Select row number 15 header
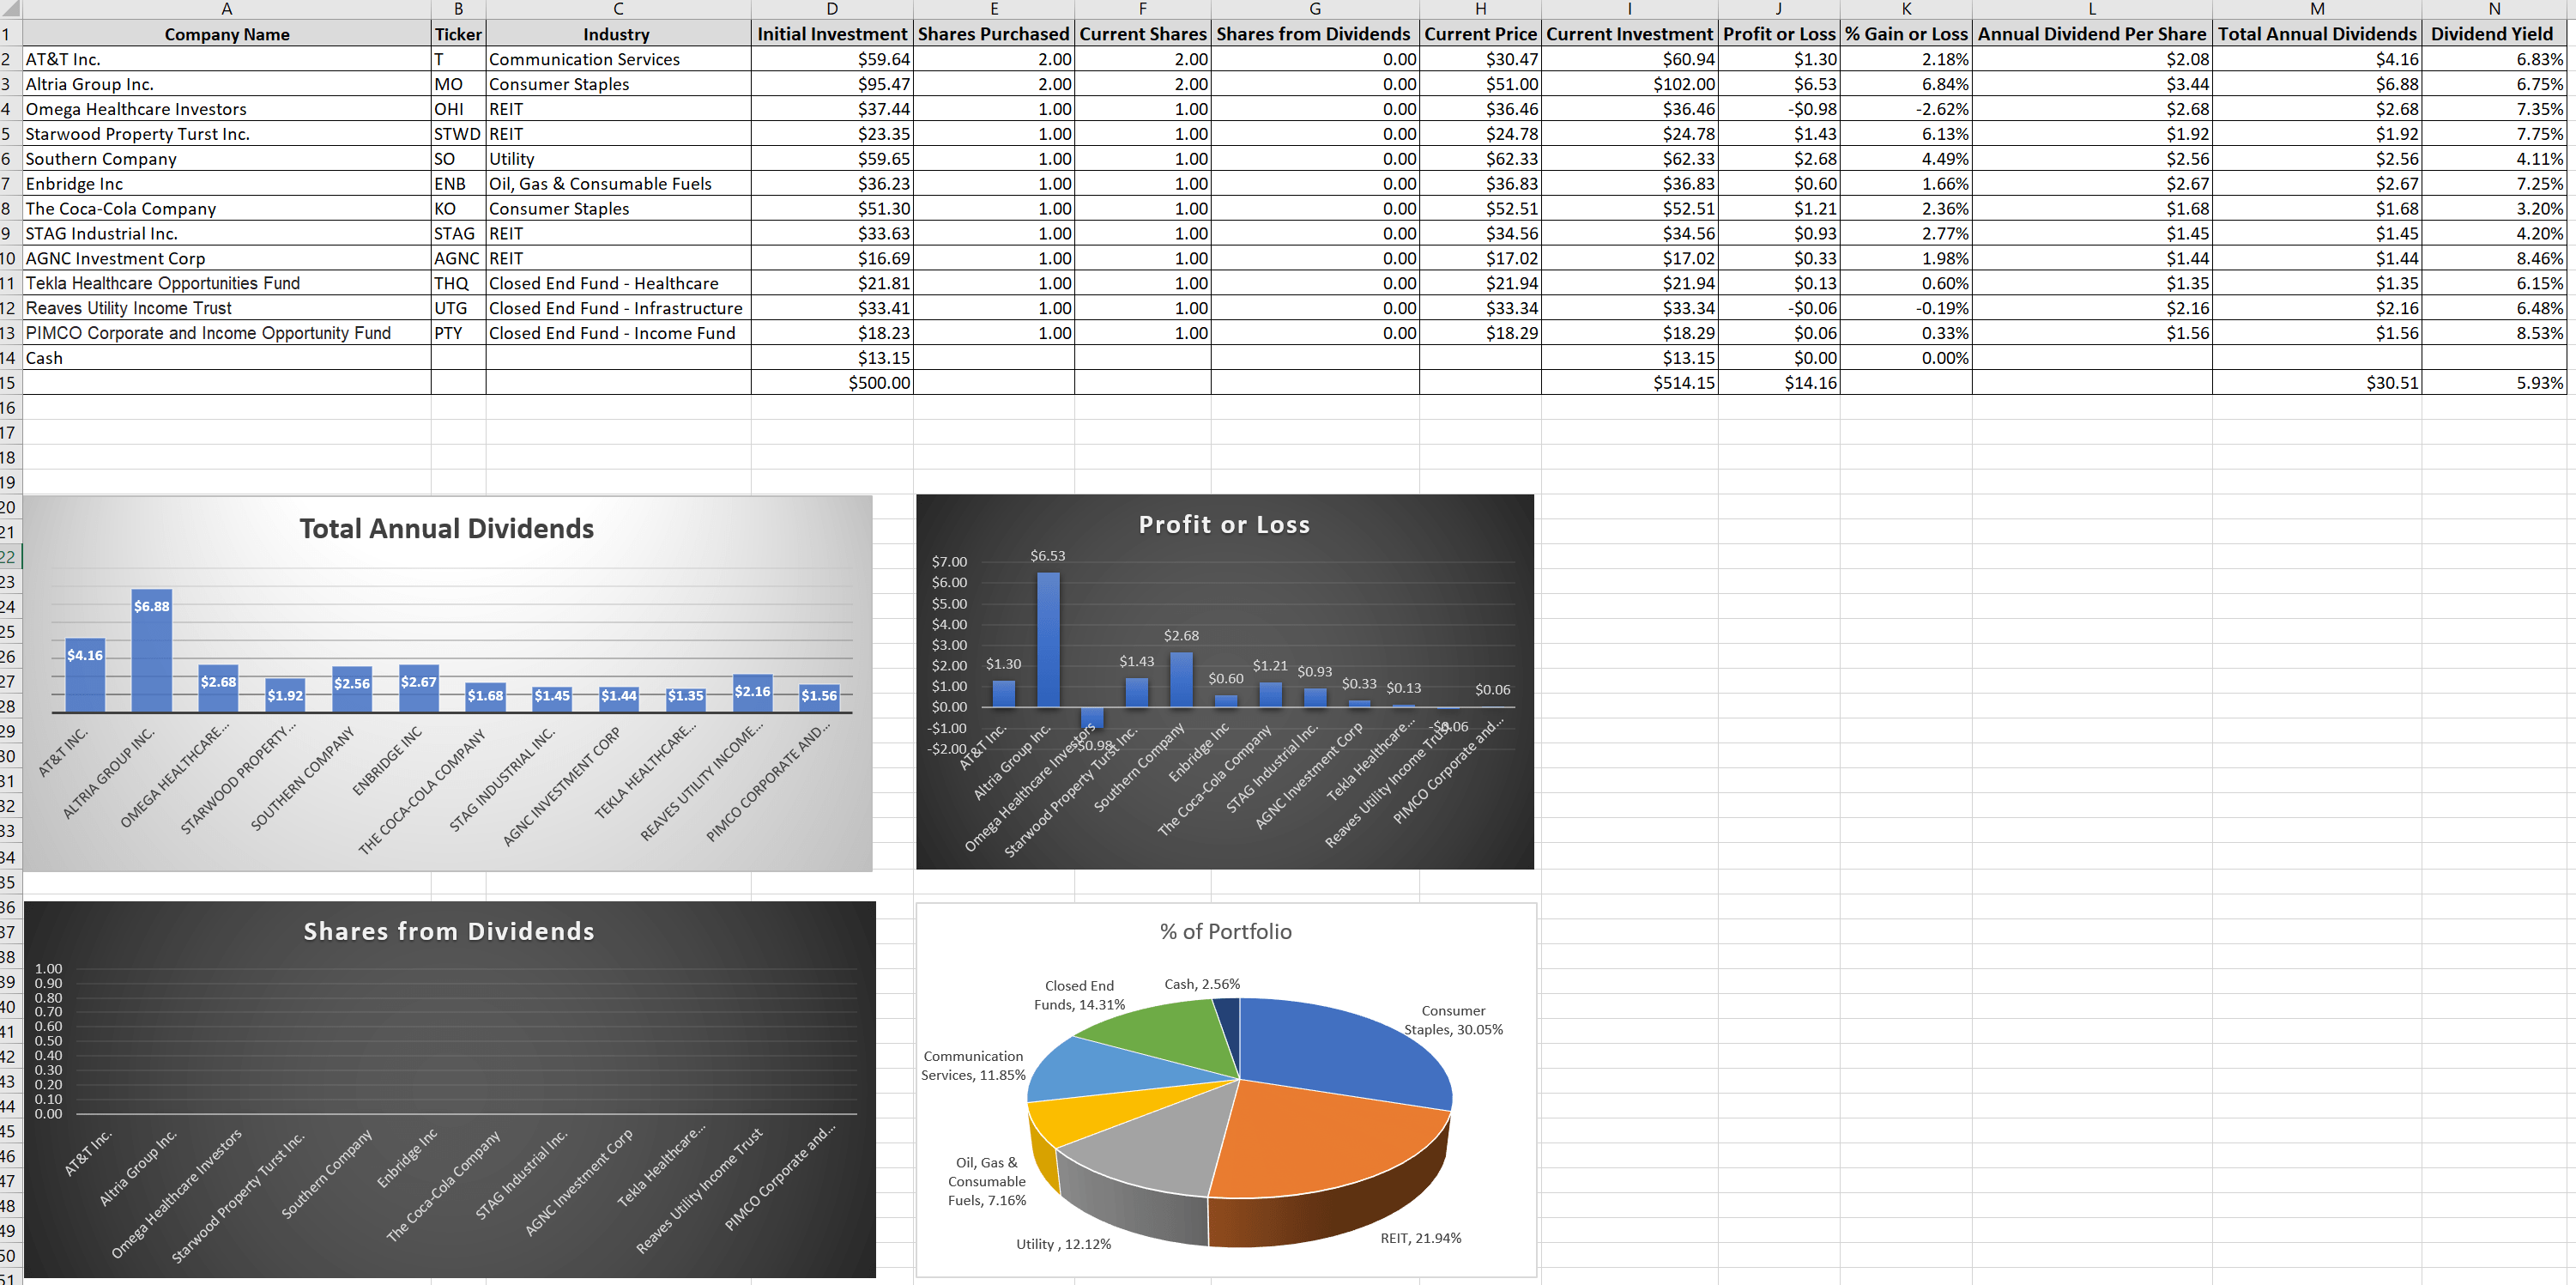This screenshot has height=1285, width=2576. [x=9, y=383]
